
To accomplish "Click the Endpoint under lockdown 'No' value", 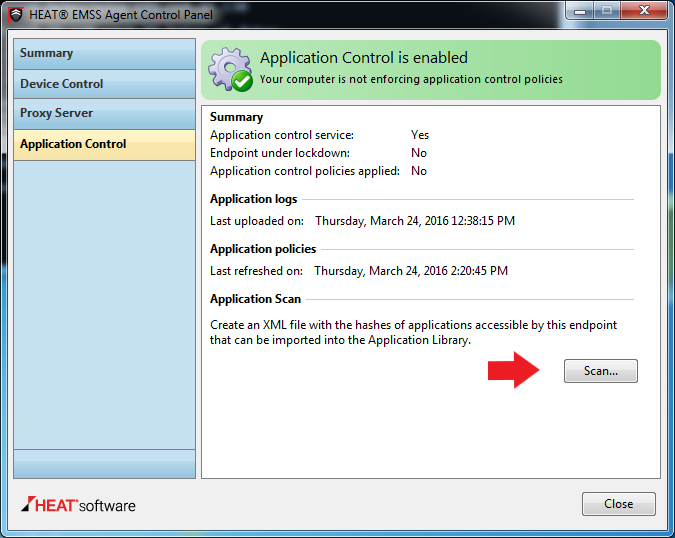I will click(419, 153).
